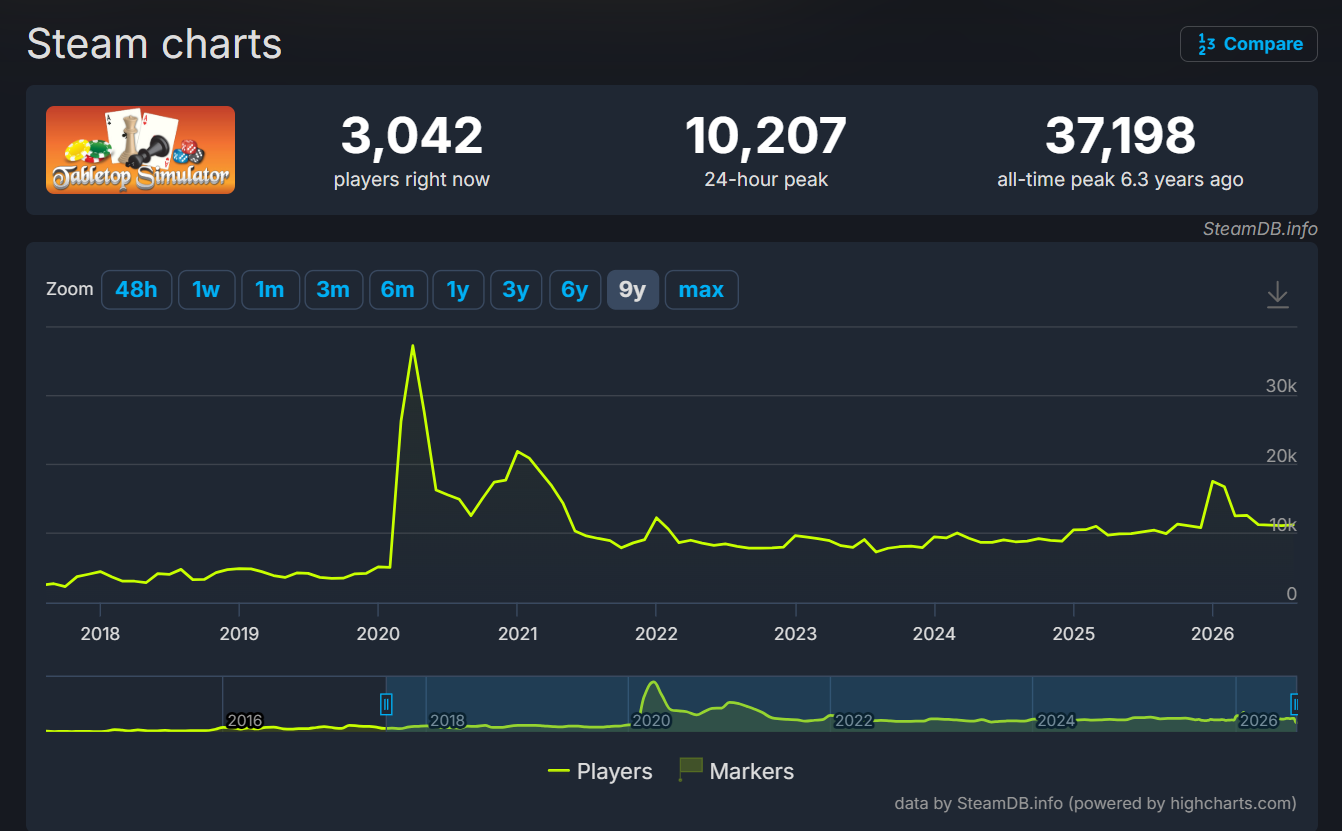Click the selected range in the navigator

click(841, 704)
